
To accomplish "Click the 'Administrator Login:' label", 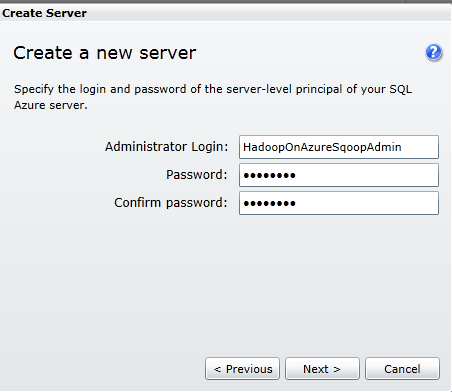I will click(x=166, y=147).
